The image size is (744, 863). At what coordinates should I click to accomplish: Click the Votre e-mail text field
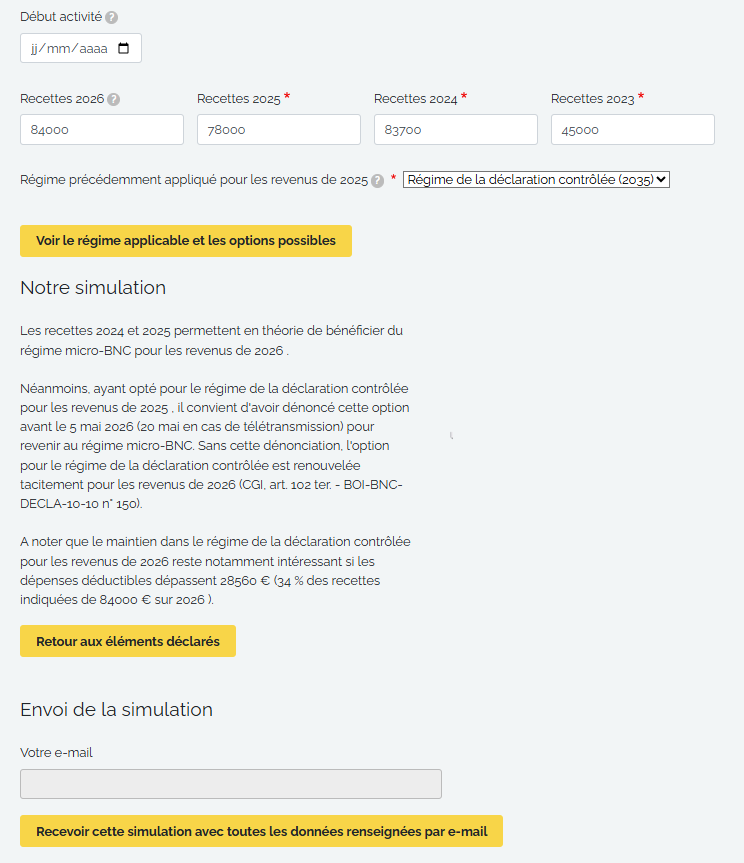231,784
